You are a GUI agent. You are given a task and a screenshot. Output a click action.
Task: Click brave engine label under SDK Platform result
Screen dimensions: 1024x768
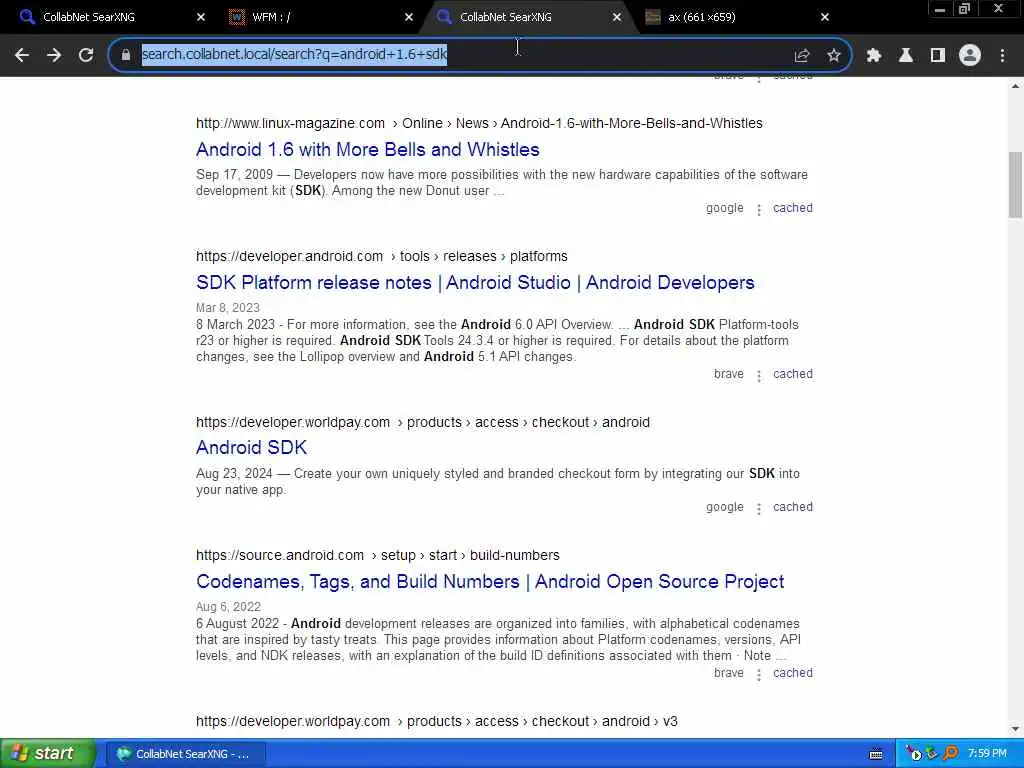pos(728,374)
